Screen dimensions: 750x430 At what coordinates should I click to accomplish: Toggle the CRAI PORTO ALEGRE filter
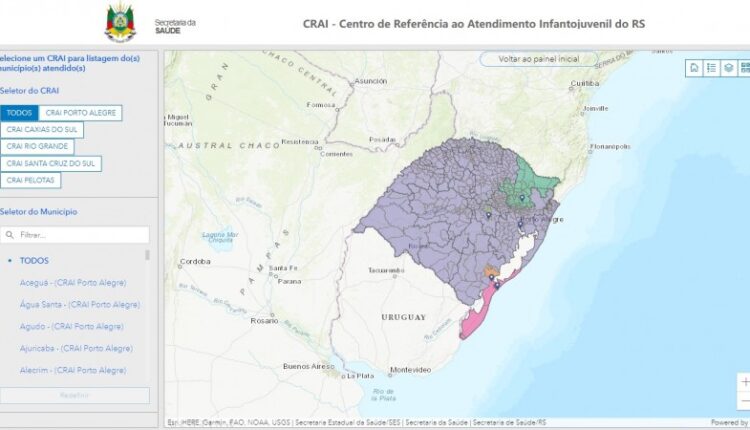click(81, 113)
